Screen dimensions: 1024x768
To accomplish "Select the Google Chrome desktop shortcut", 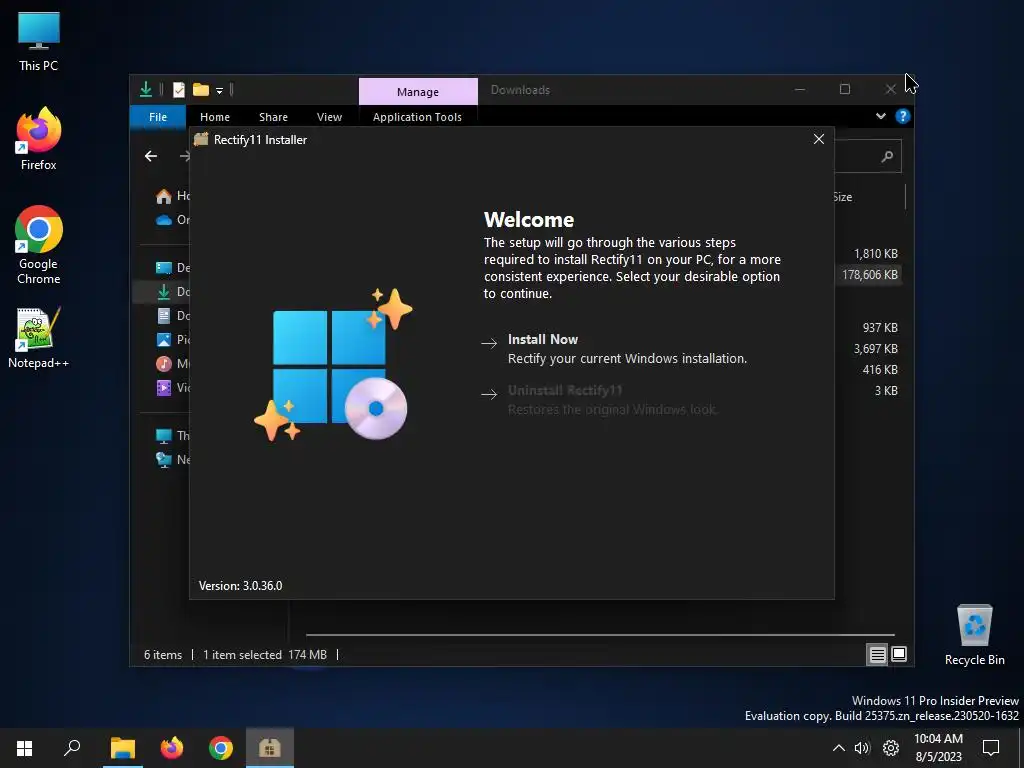I will [39, 245].
